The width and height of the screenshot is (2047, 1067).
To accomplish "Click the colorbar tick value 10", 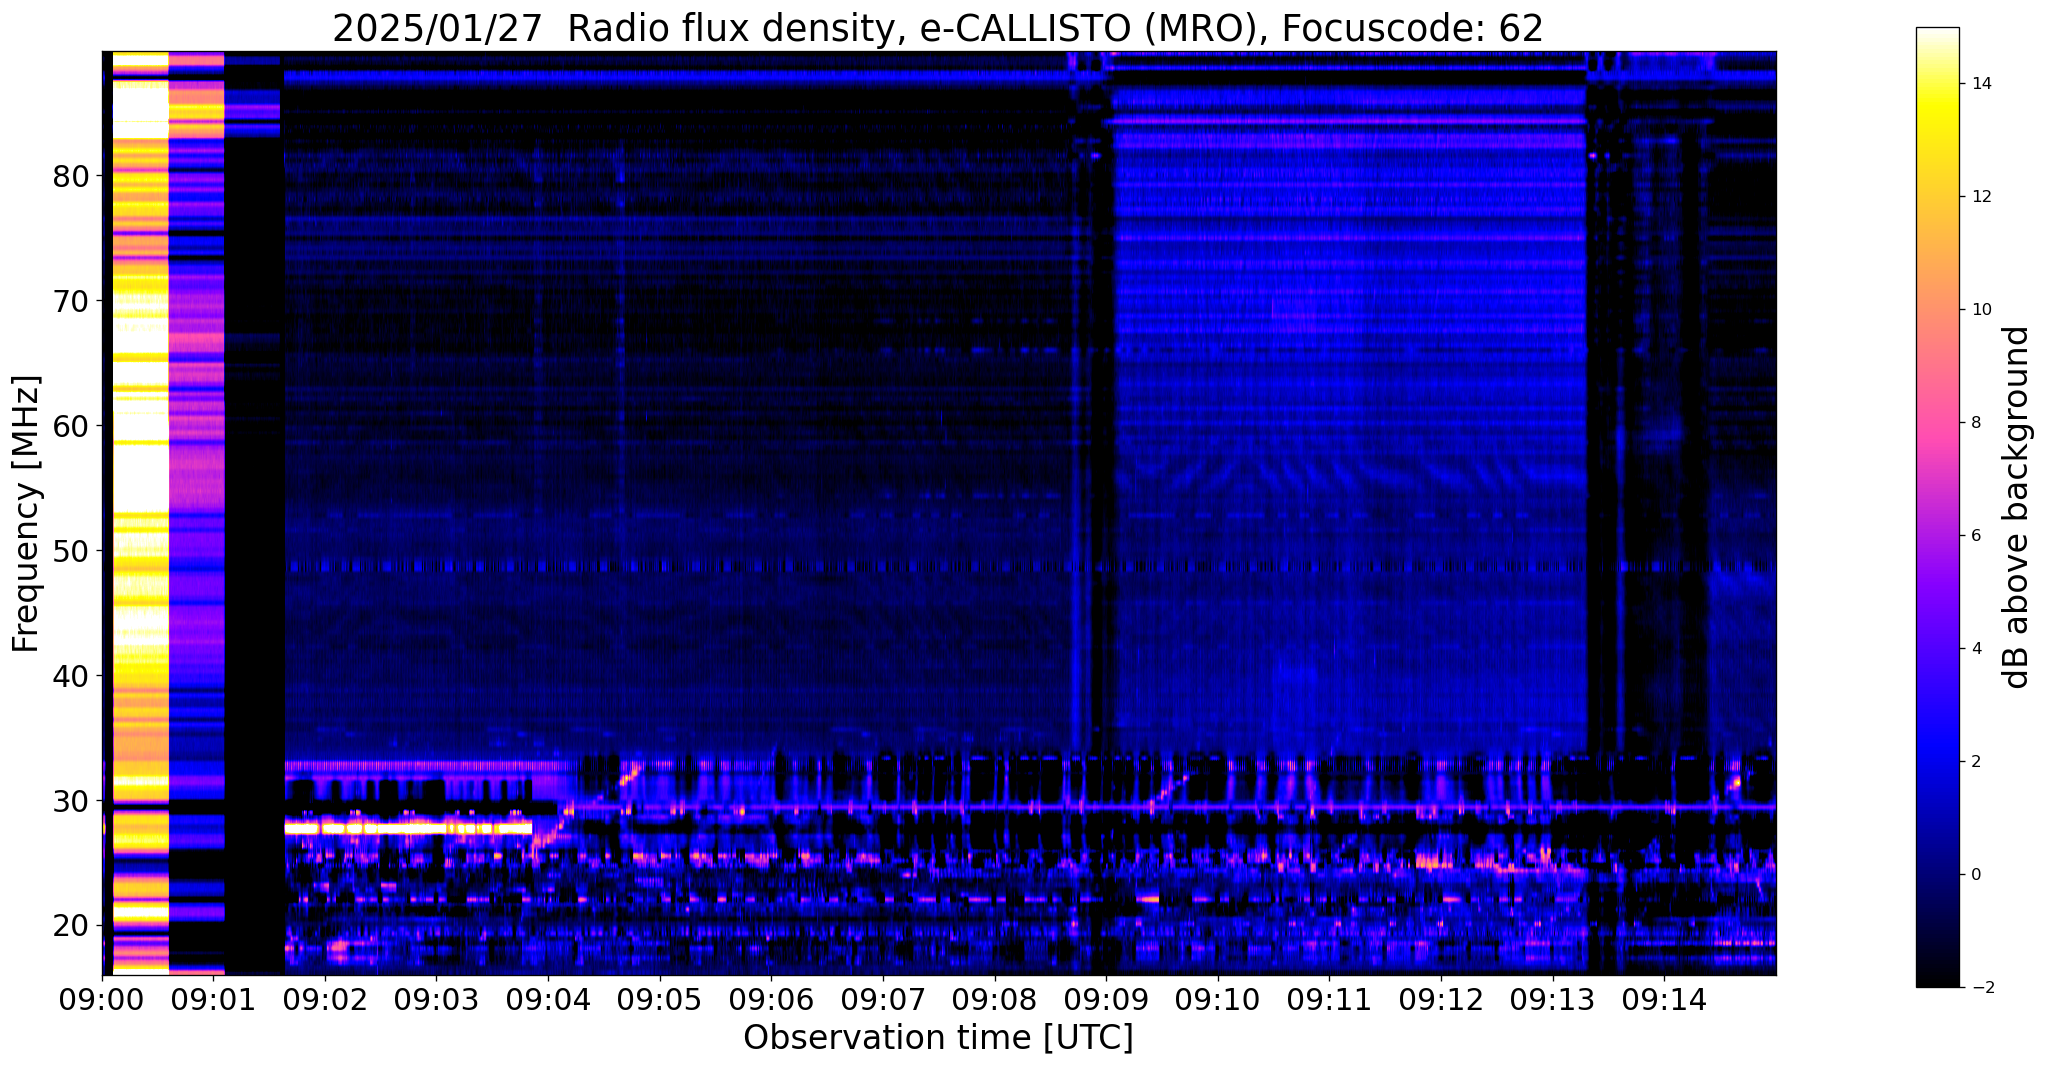I will (x=1980, y=310).
